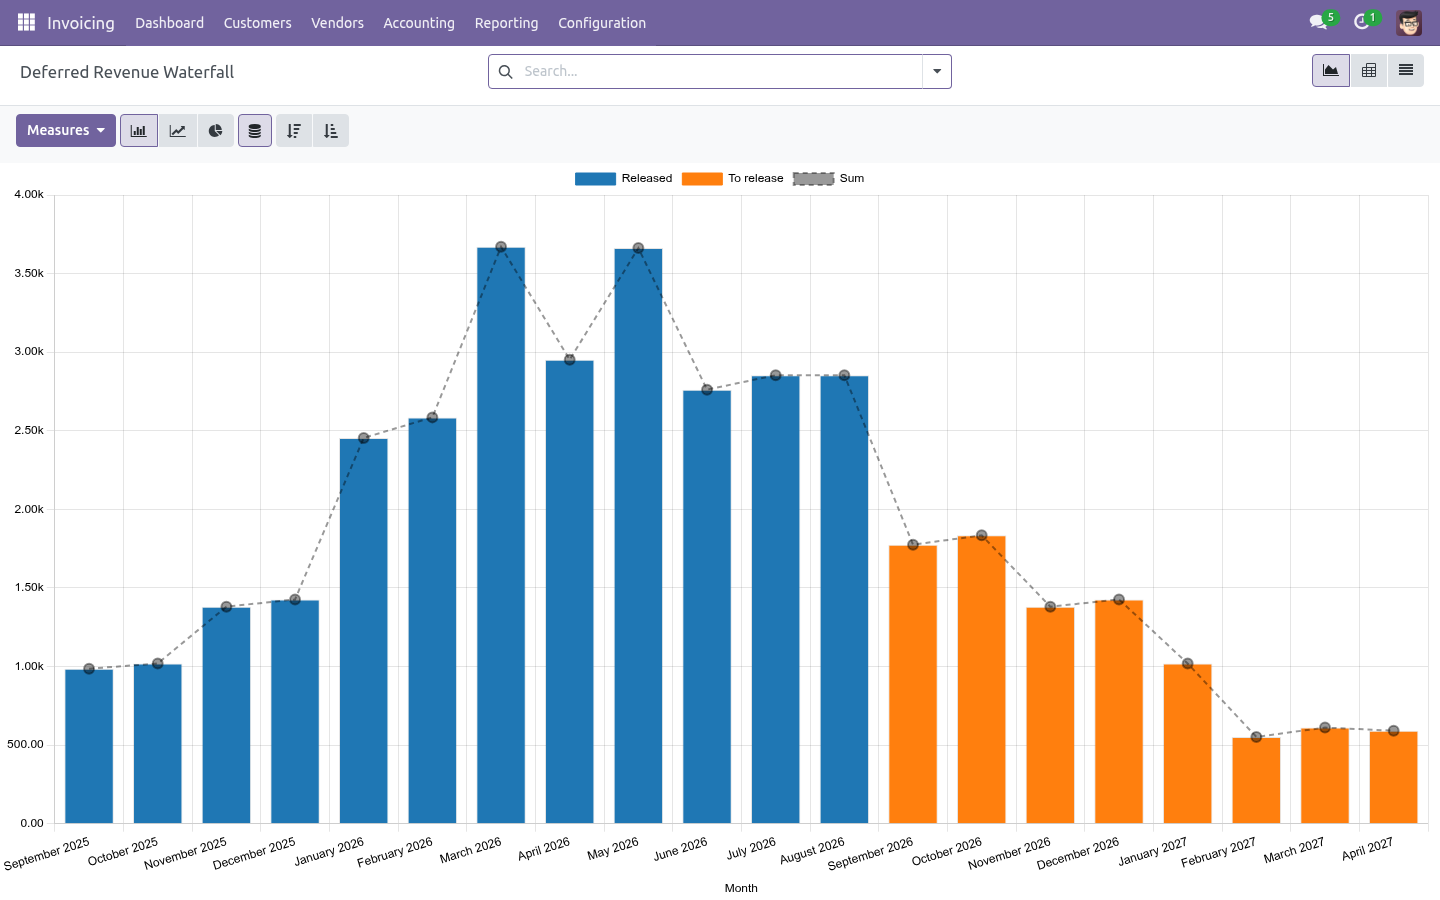The width and height of the screenshot is (1440, 900).
Task: Click the Sum data point for December 2026
Action: [x=1119, y=600]
